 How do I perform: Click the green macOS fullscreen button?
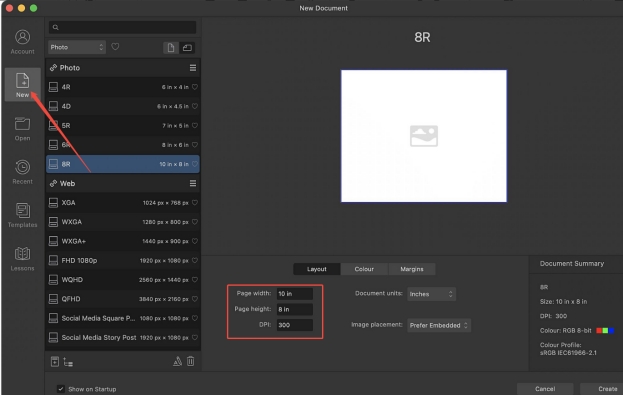point(33,8)
